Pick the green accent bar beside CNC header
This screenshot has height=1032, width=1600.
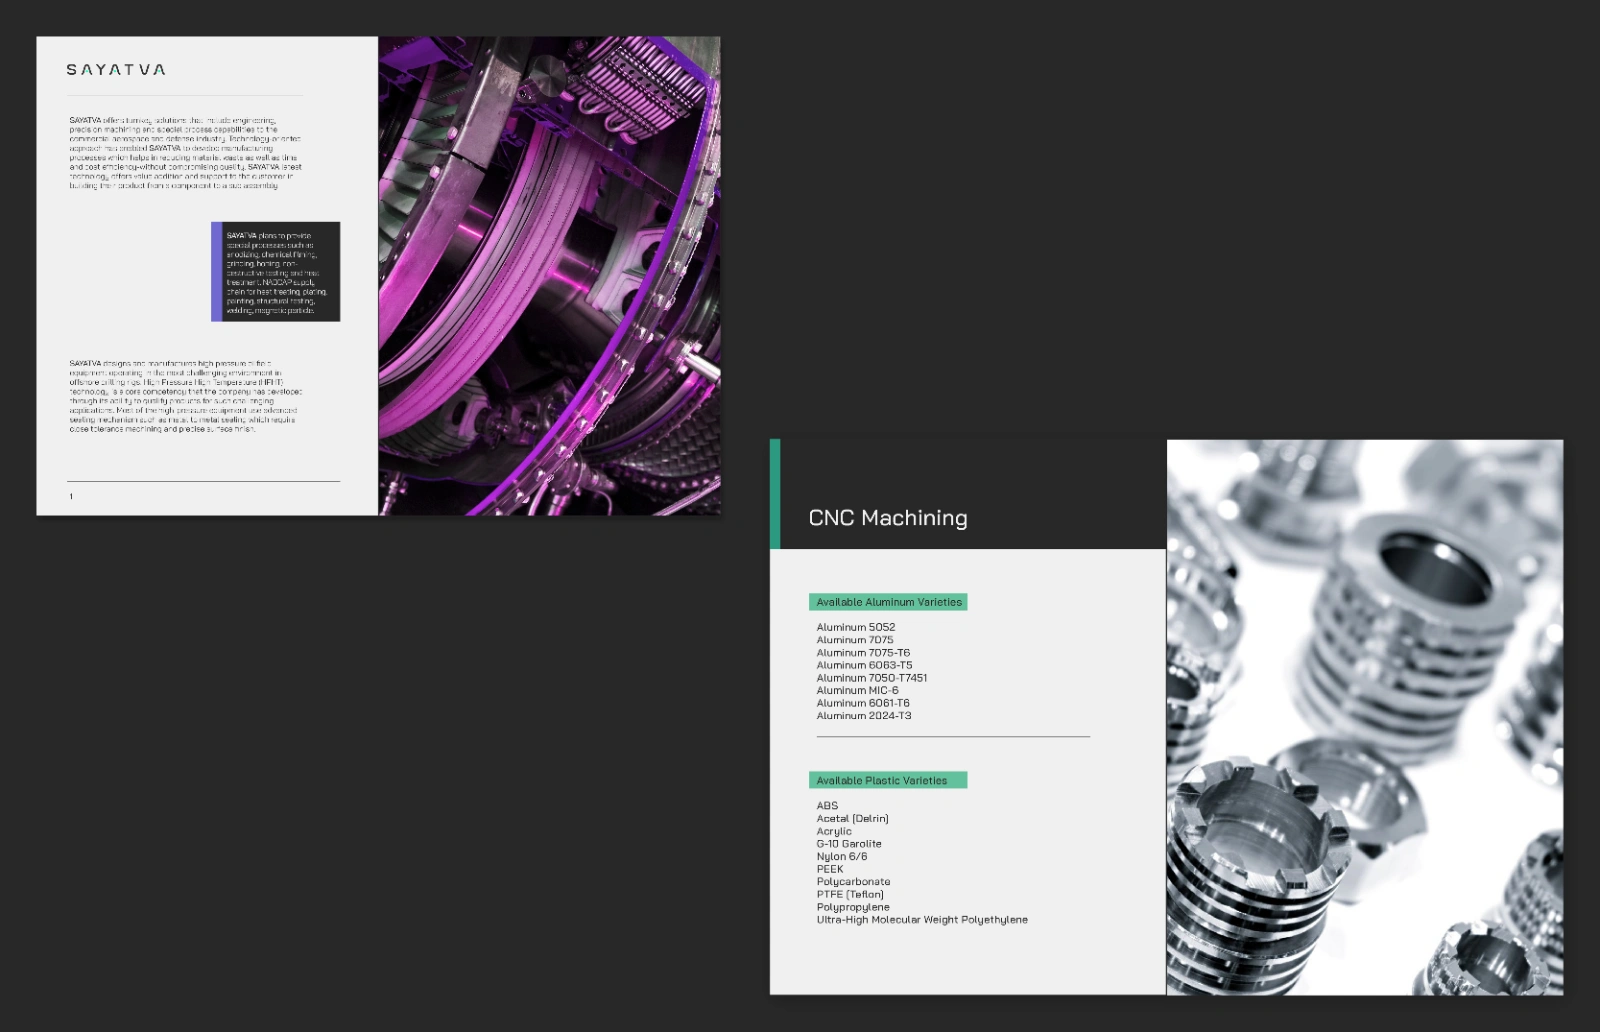coord(775,494)
